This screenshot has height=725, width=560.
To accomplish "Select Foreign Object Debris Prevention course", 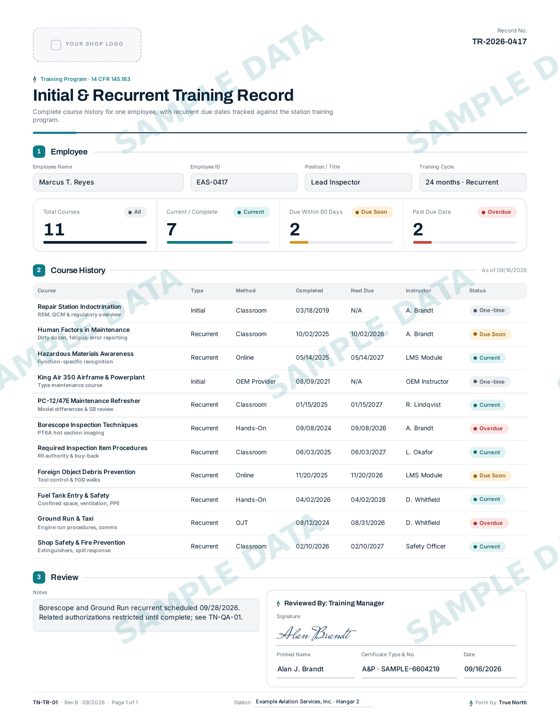I will pos(280,475).
